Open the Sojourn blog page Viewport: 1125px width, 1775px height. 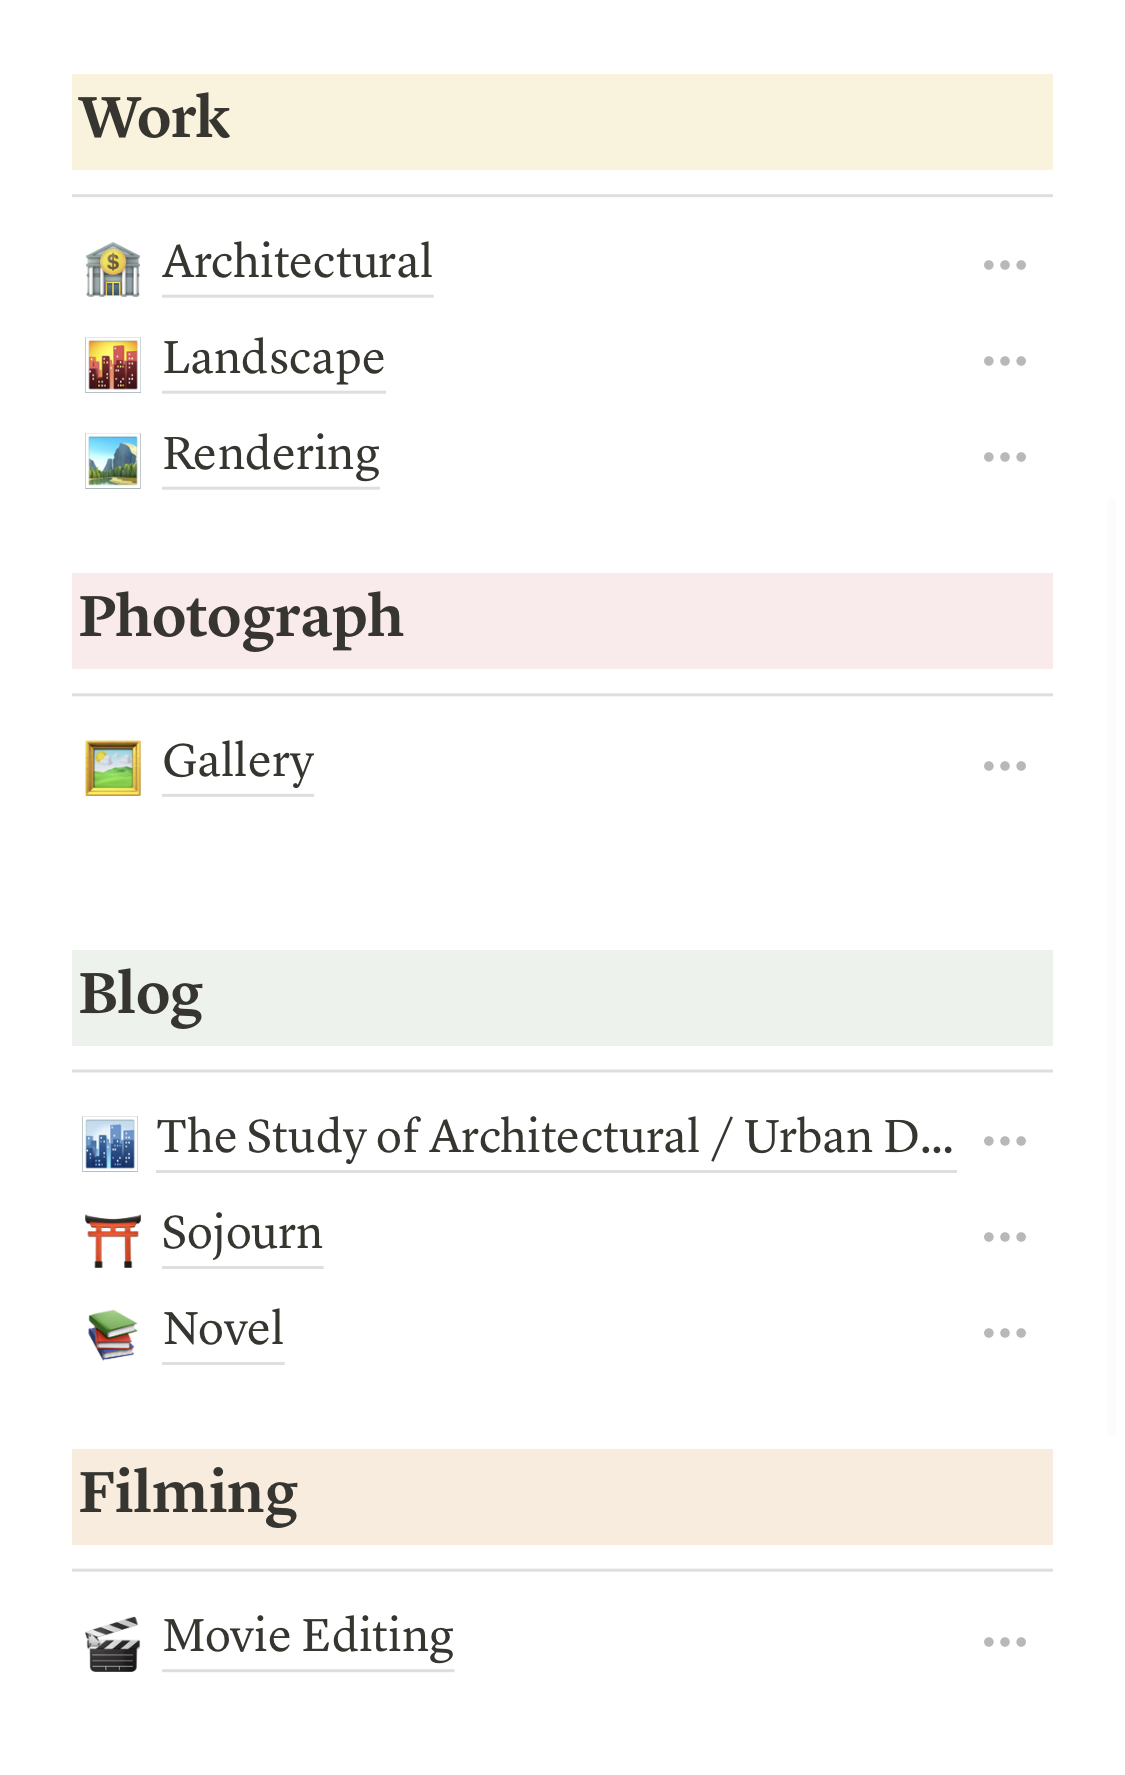coord(242,1233)
